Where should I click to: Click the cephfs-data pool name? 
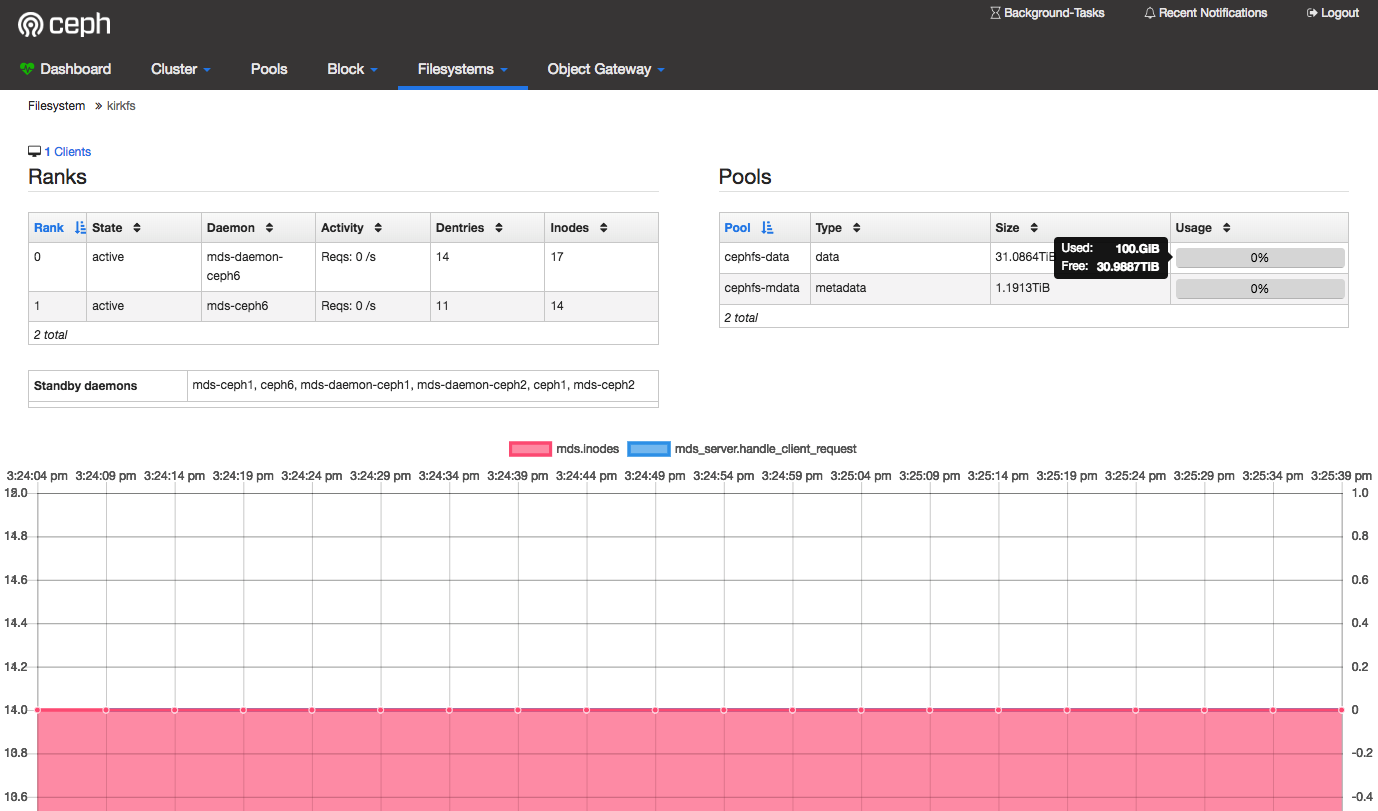point(757,257)
